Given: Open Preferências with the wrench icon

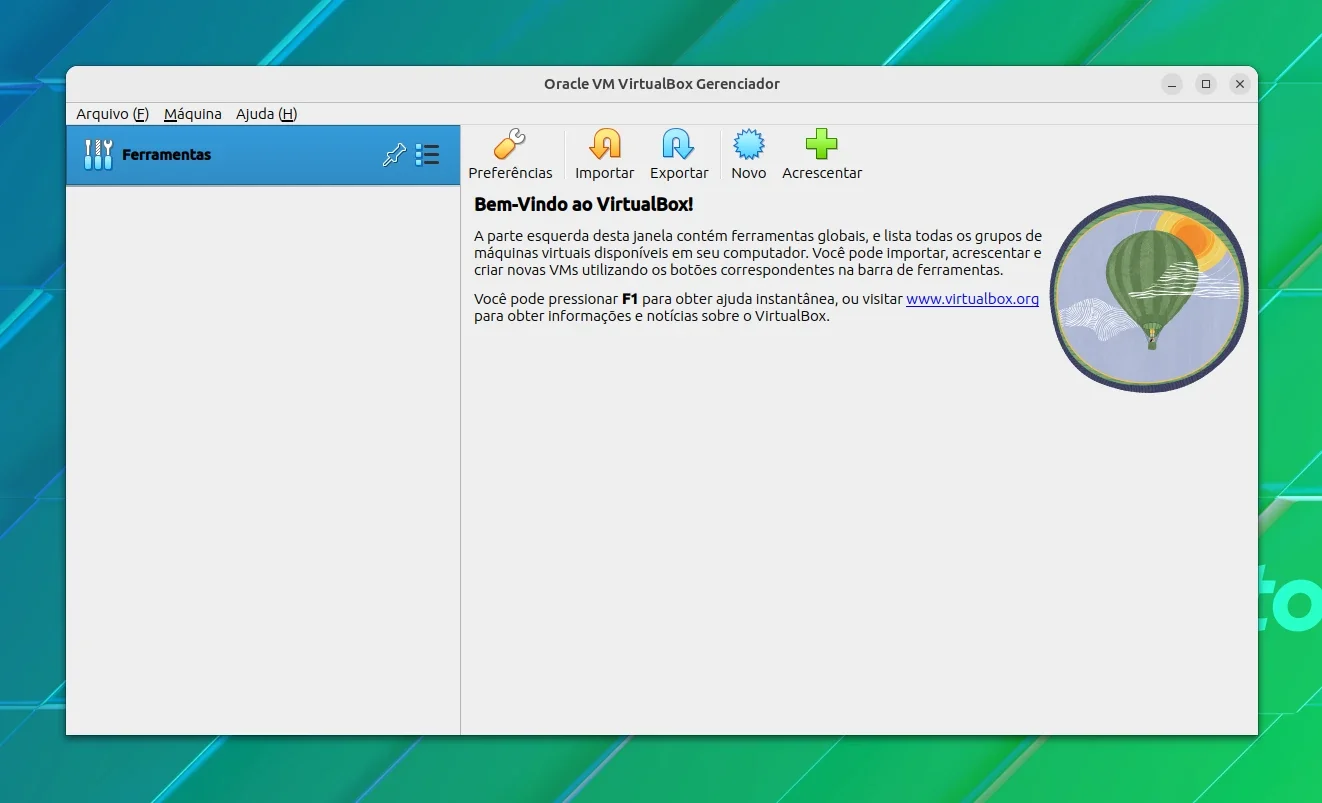Looking at the screenshot, I should pyautogui.click(x=510, y=145).
